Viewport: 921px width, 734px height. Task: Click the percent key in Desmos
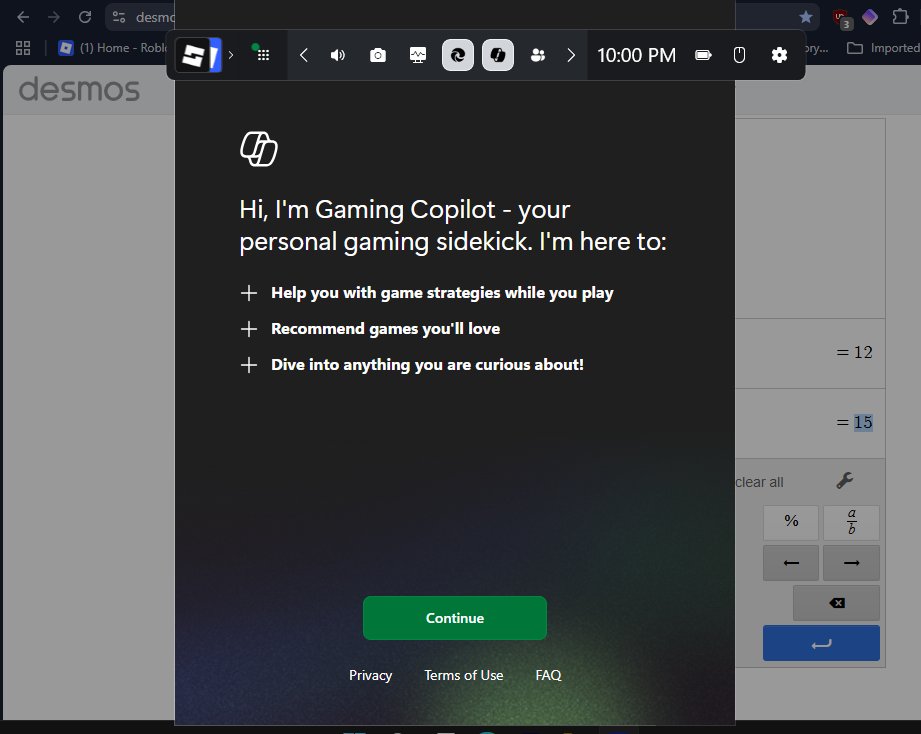791,523
